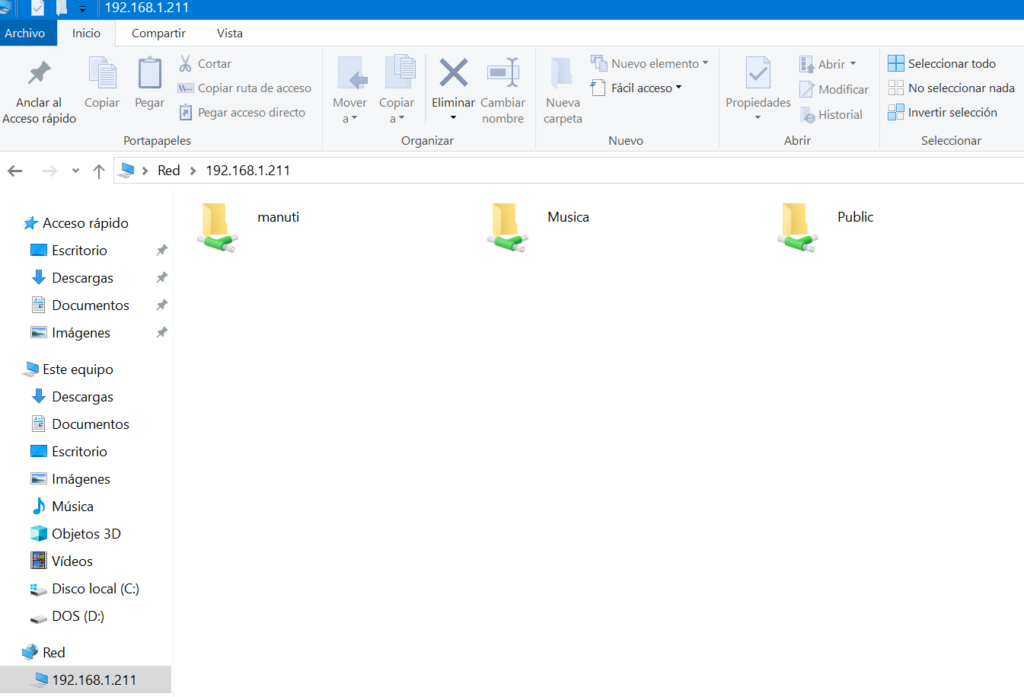Click the pin icon next to Descargas

click(x=162, y=278)
